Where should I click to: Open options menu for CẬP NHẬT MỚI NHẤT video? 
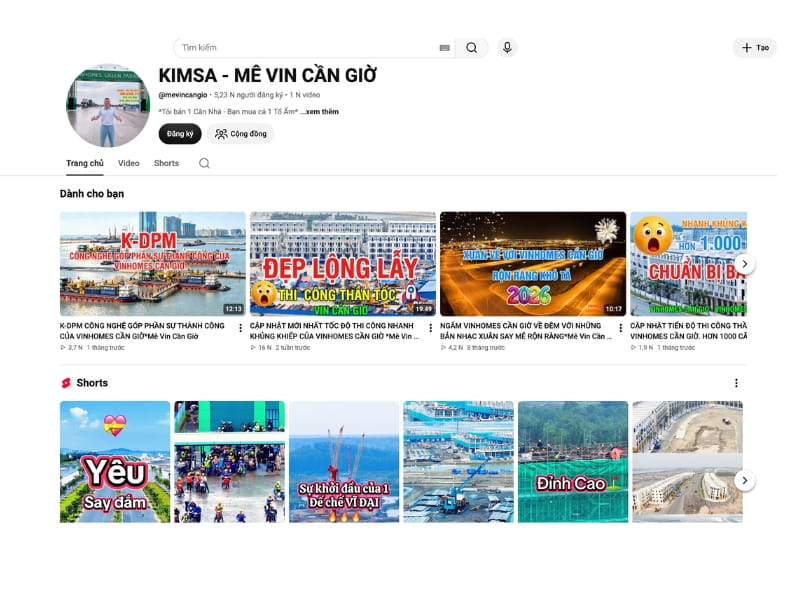[x=431, y=328]
